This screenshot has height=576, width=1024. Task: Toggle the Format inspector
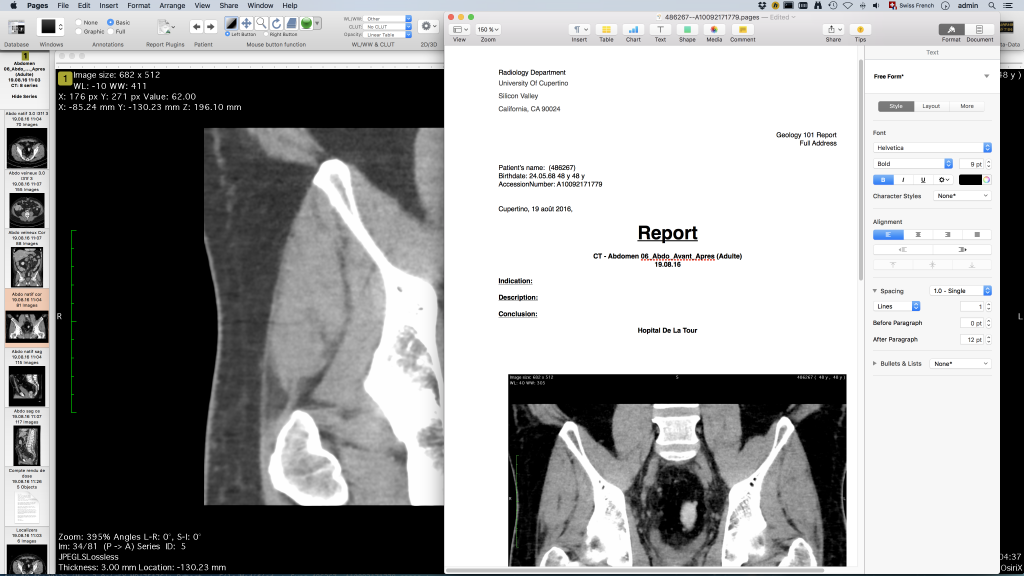click(x=951, y=29)
